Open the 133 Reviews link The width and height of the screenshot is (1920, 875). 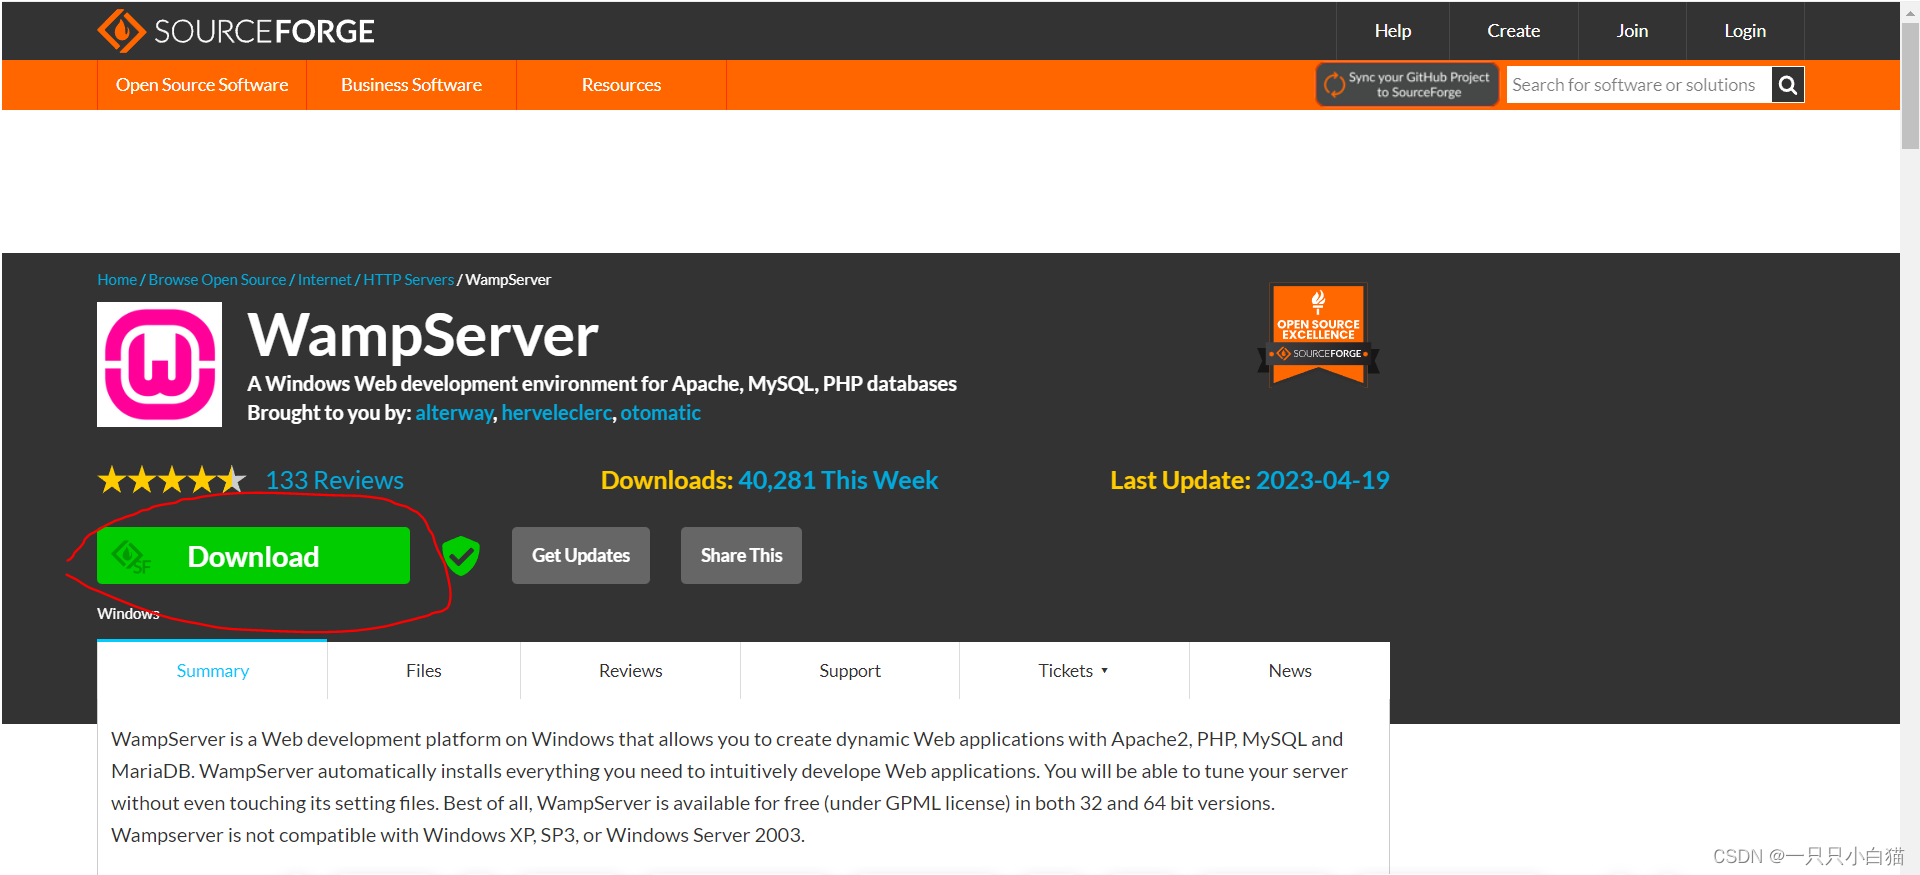(334, 480)
